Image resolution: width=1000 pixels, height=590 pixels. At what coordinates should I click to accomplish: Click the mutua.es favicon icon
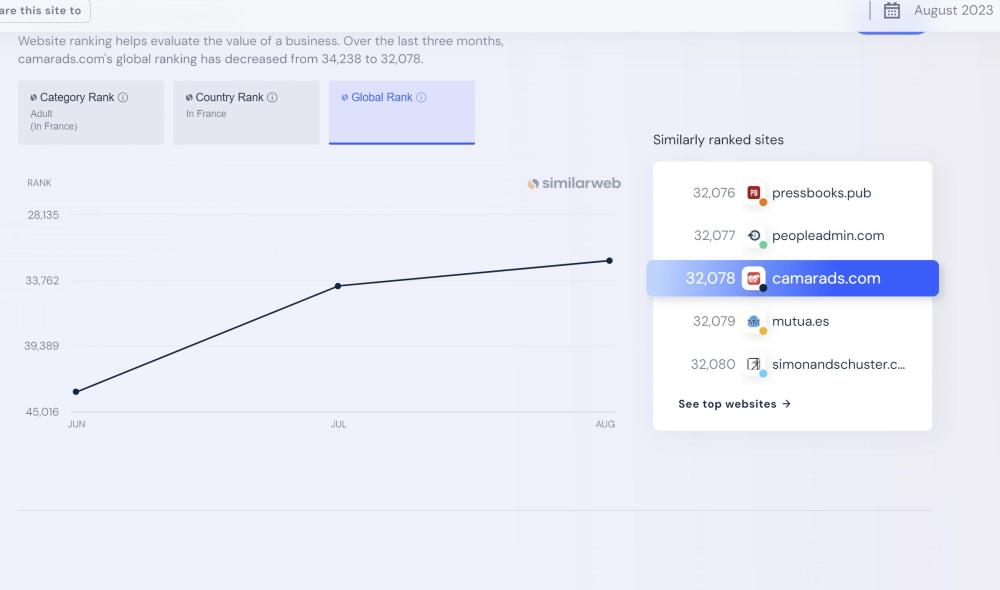[754, 322]
